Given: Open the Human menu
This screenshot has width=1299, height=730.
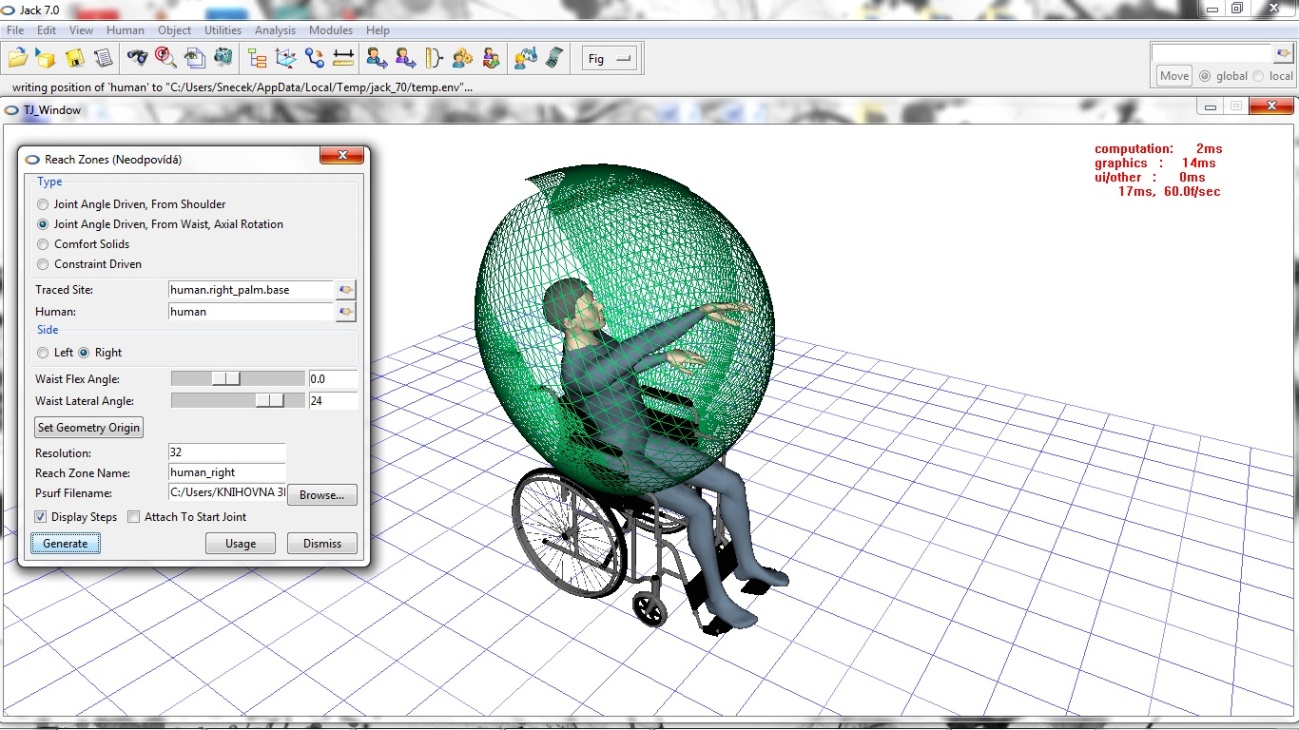Looking at the screenshot, I should coord(125,31).
